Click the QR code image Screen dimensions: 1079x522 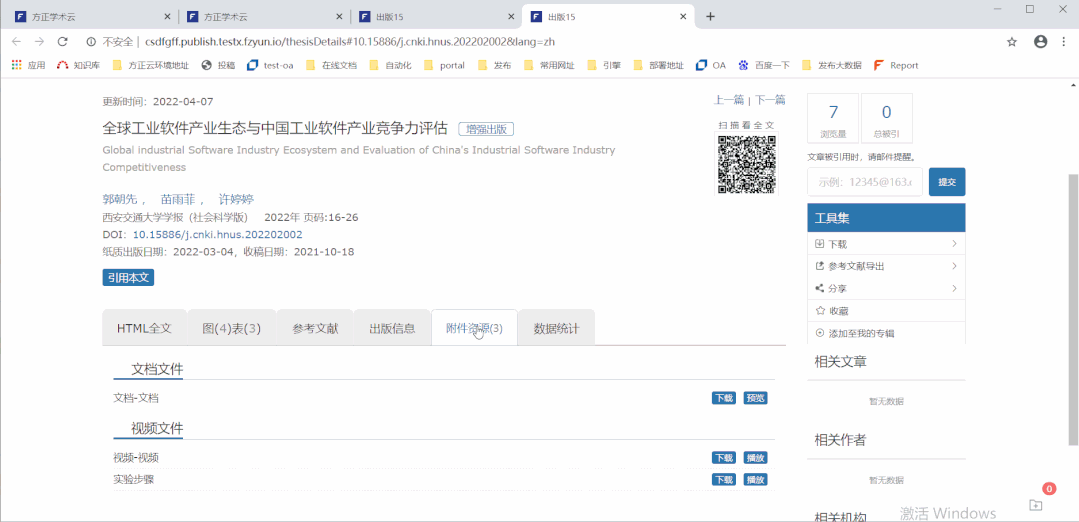point(747,164)
